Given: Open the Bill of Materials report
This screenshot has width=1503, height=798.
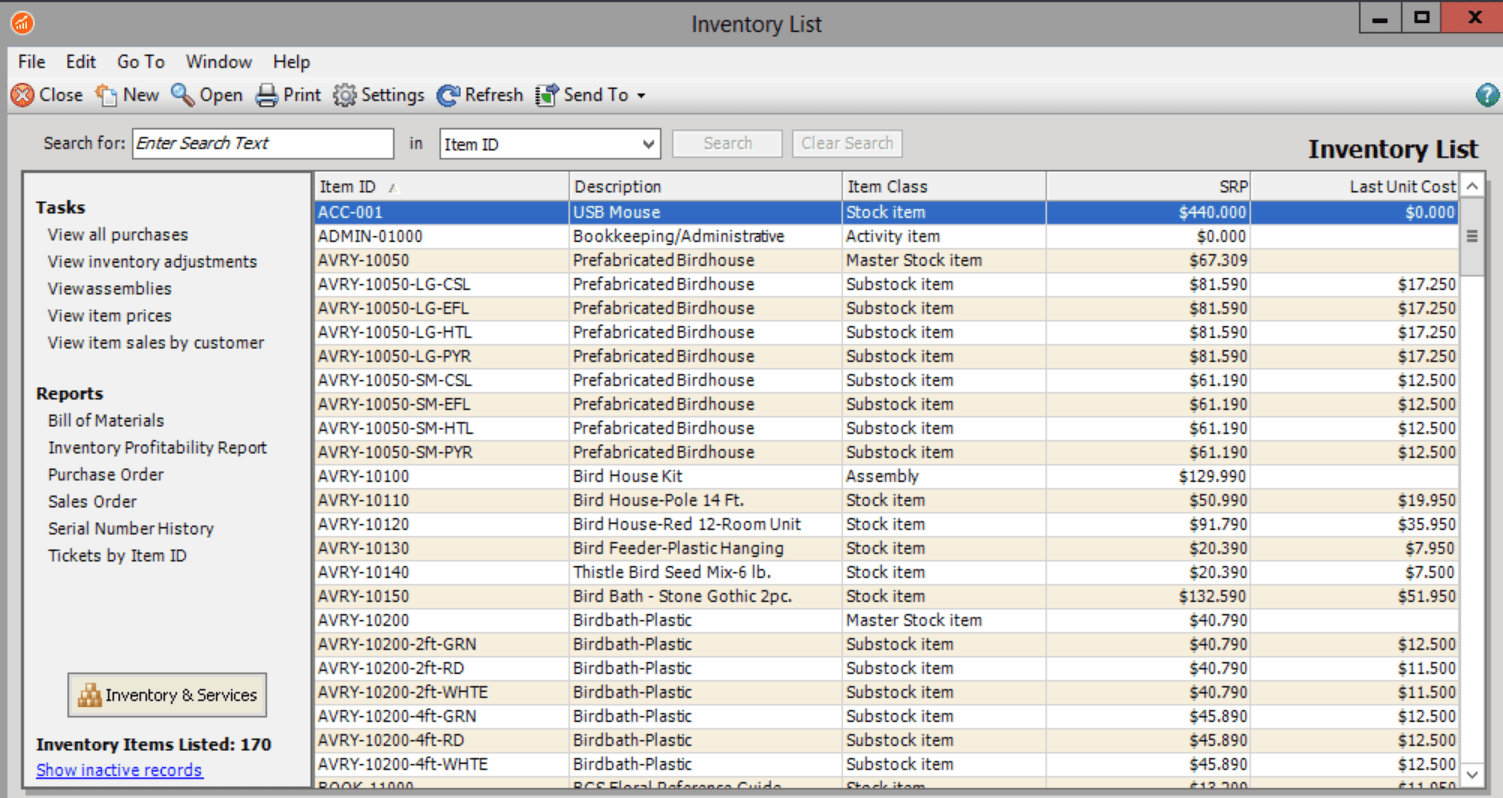Looking at the screenshot, I should pos(106,421).
